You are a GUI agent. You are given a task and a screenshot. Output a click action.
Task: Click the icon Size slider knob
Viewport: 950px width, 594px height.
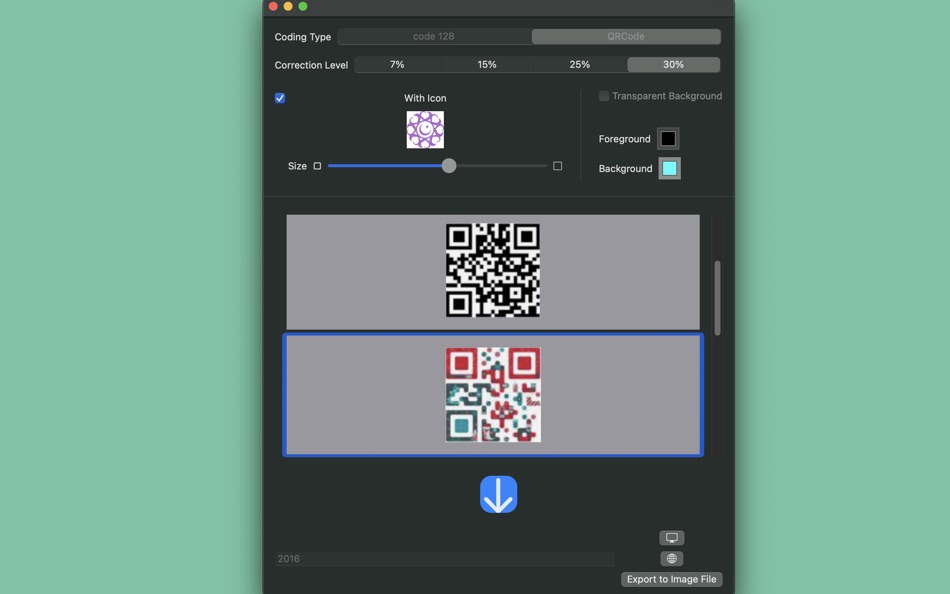449,165
